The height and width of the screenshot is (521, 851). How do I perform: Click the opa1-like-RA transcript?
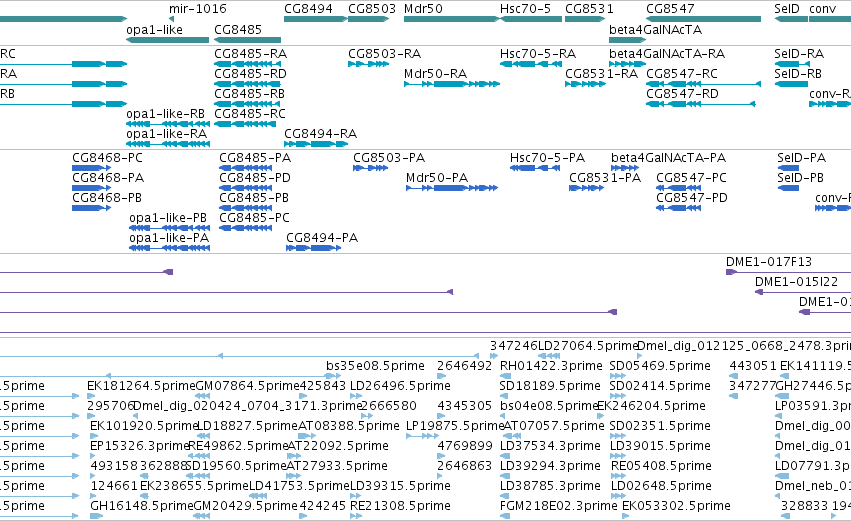[x=168, y=144]
